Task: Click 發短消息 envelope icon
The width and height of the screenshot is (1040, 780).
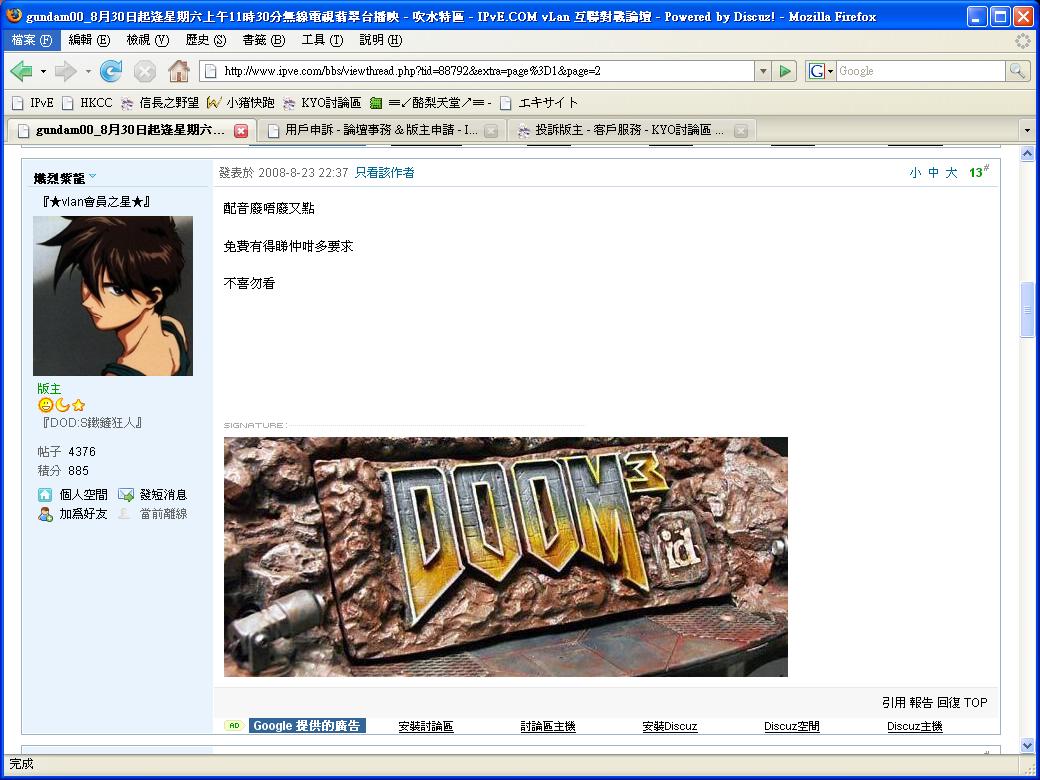Action: coord(126,495)
